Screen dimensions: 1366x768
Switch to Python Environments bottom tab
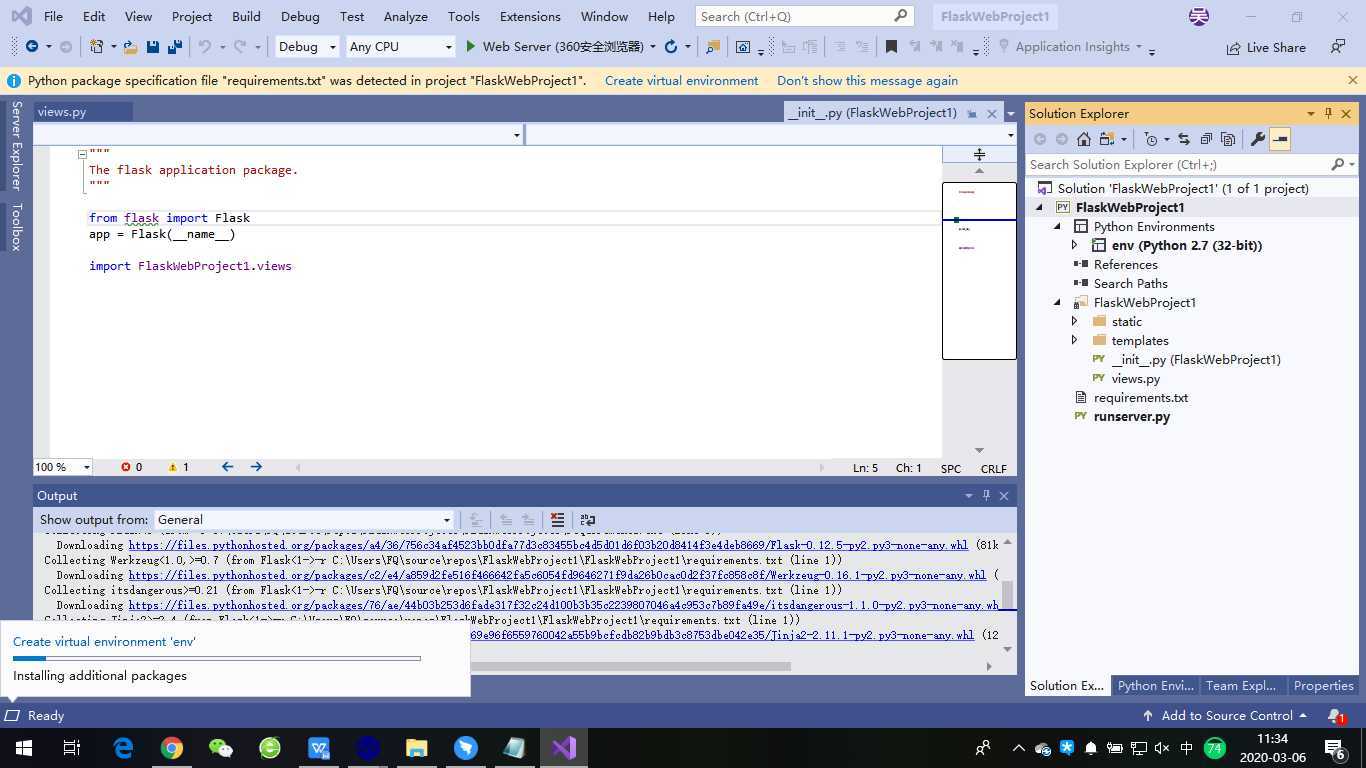coord(1155,686)
